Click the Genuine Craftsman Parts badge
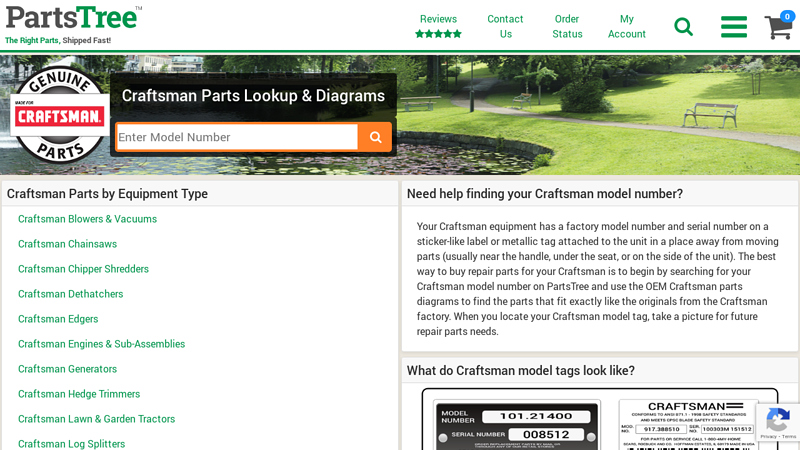 tap(60, 115)
